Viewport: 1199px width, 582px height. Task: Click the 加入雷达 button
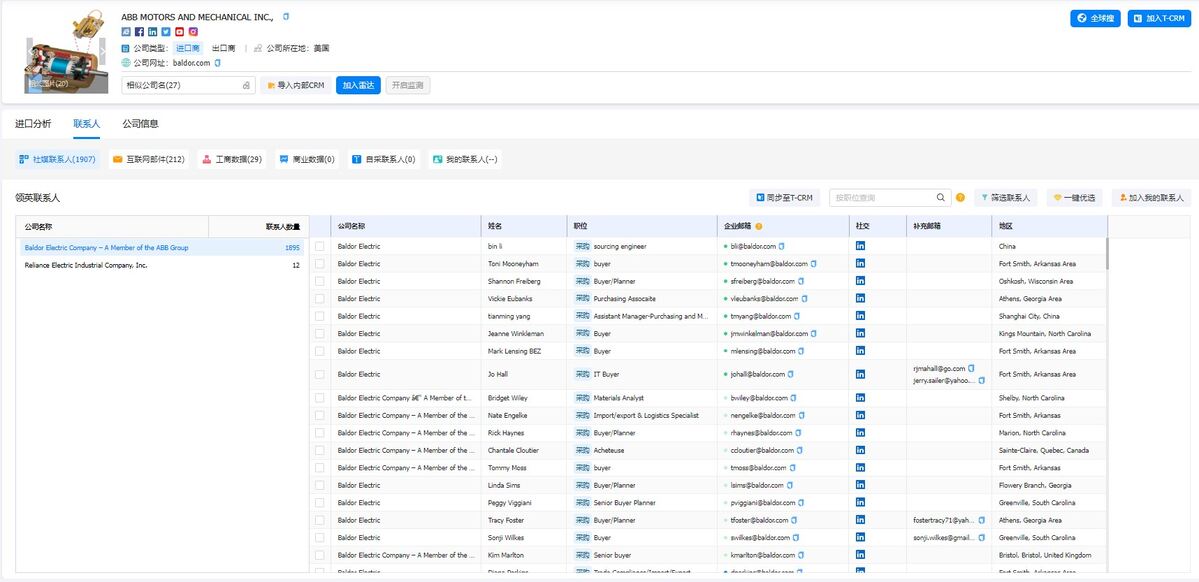click(x=358, y=86)
